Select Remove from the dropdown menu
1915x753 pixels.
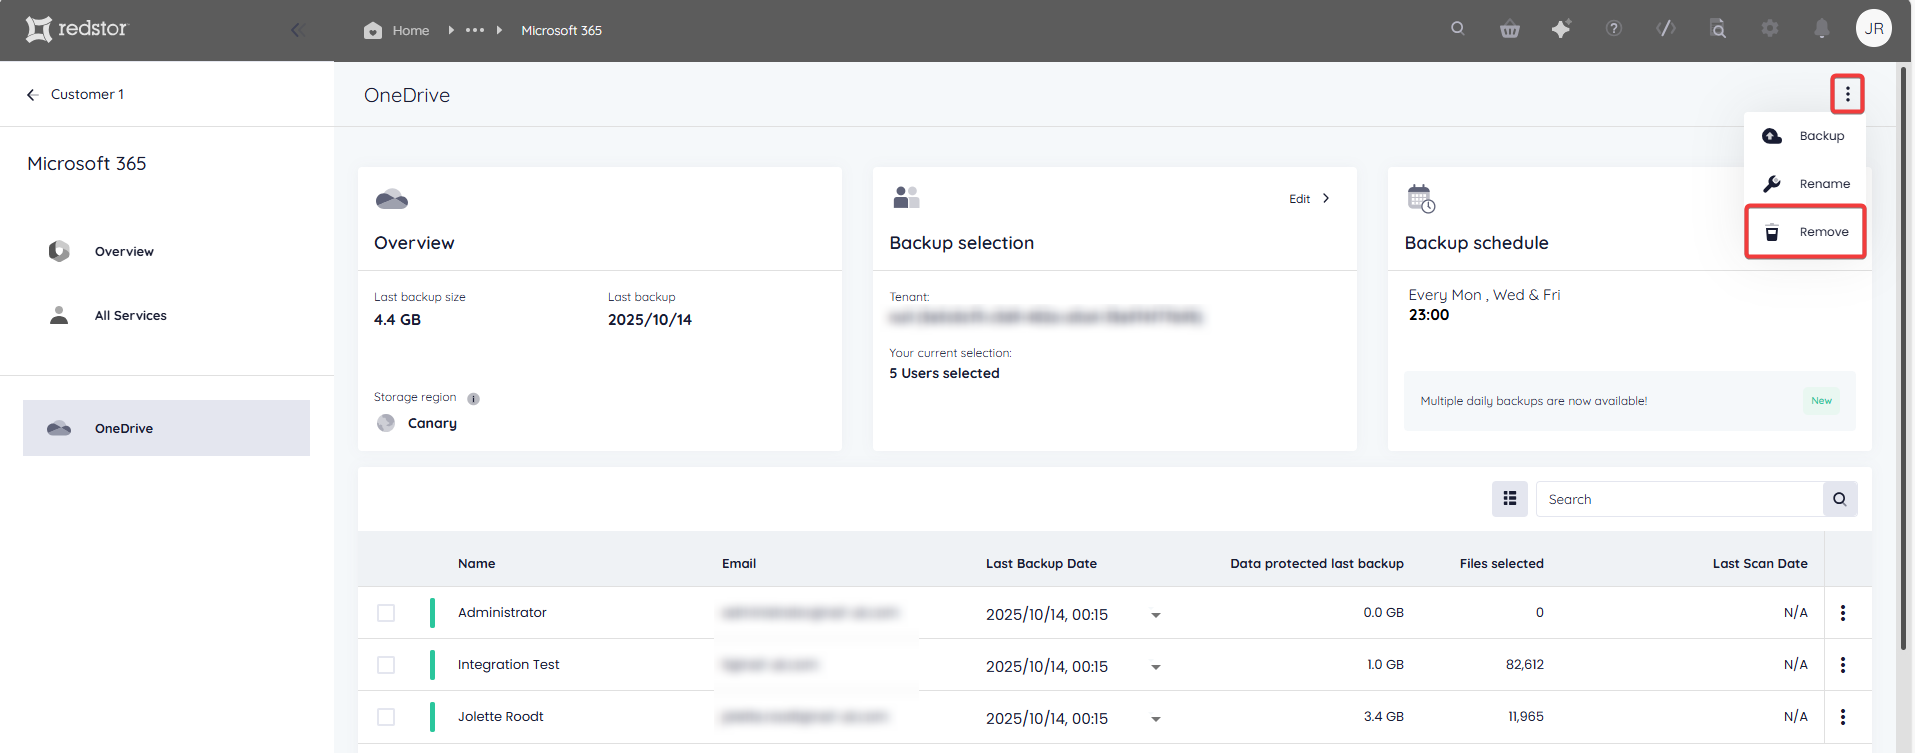(x=1805, y=232)
